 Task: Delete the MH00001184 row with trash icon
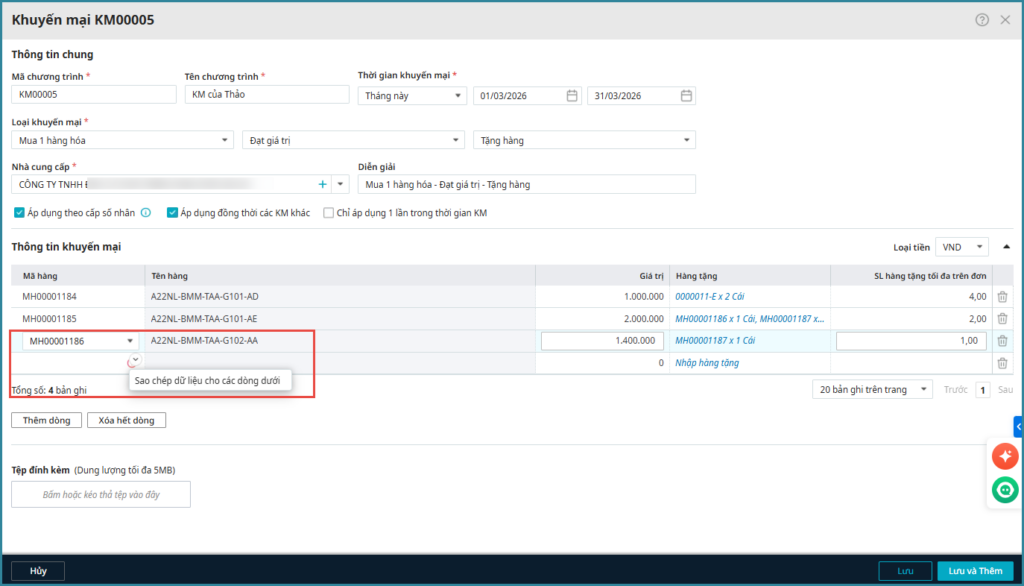tap(1002, 297)
